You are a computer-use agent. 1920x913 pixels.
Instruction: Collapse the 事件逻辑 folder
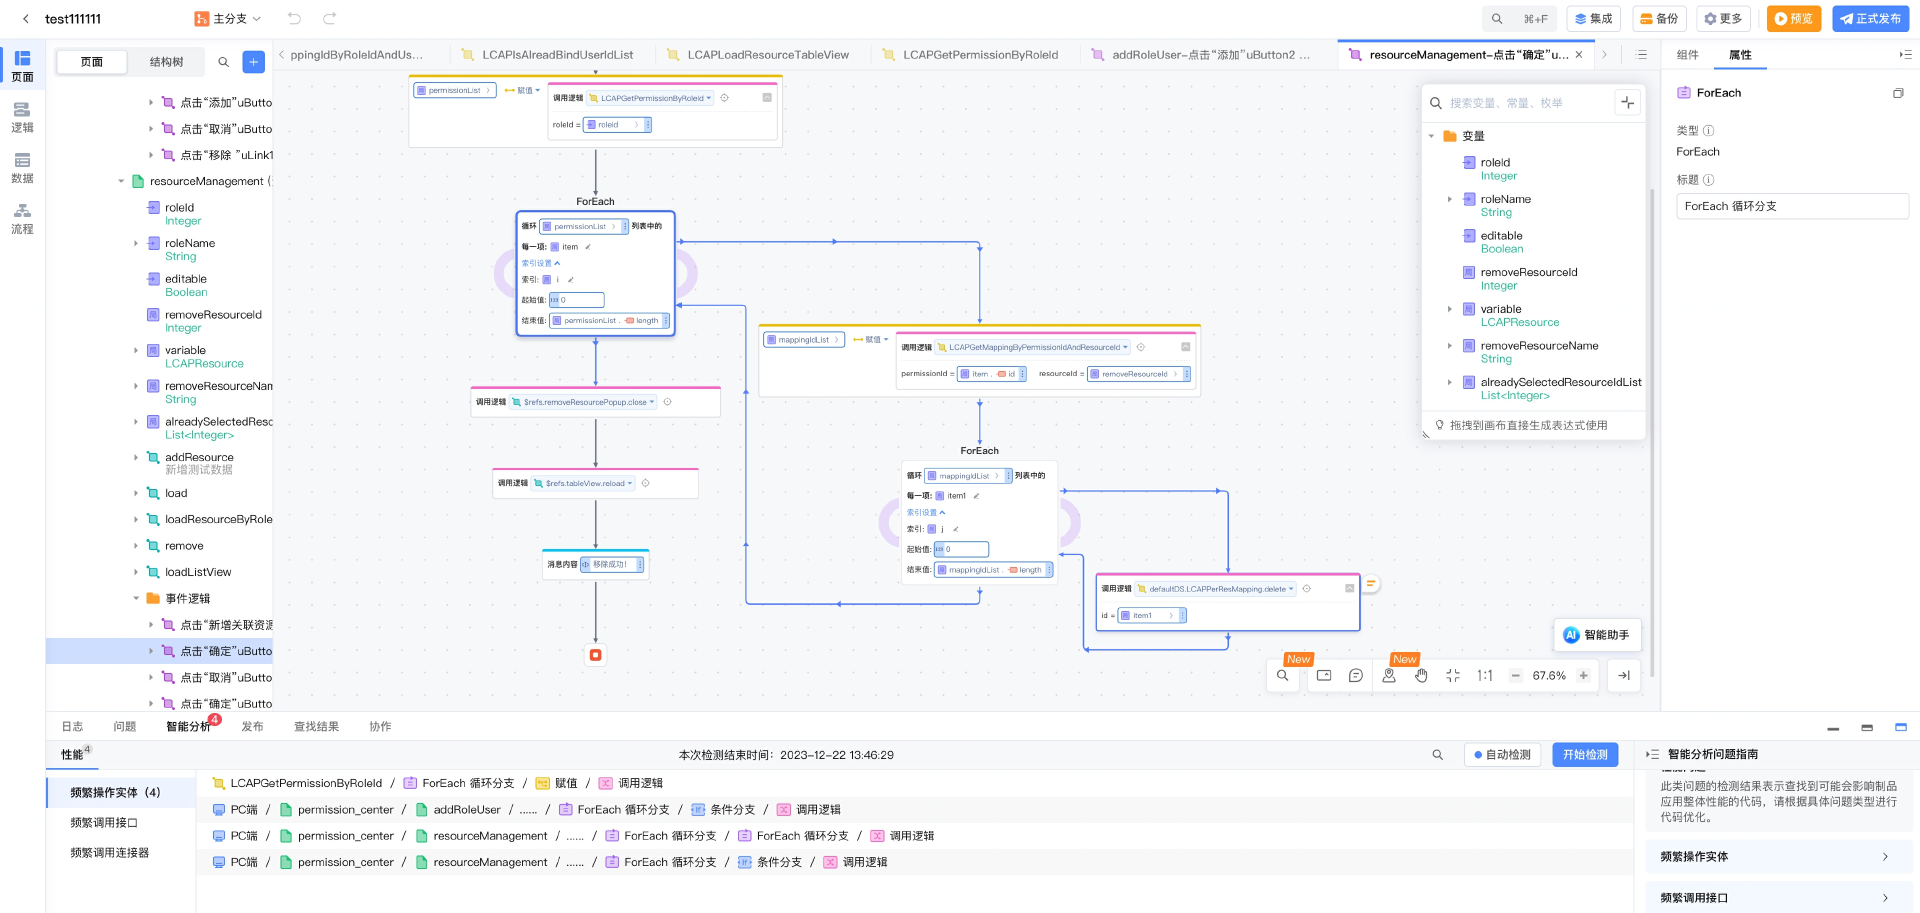point(136,599)
